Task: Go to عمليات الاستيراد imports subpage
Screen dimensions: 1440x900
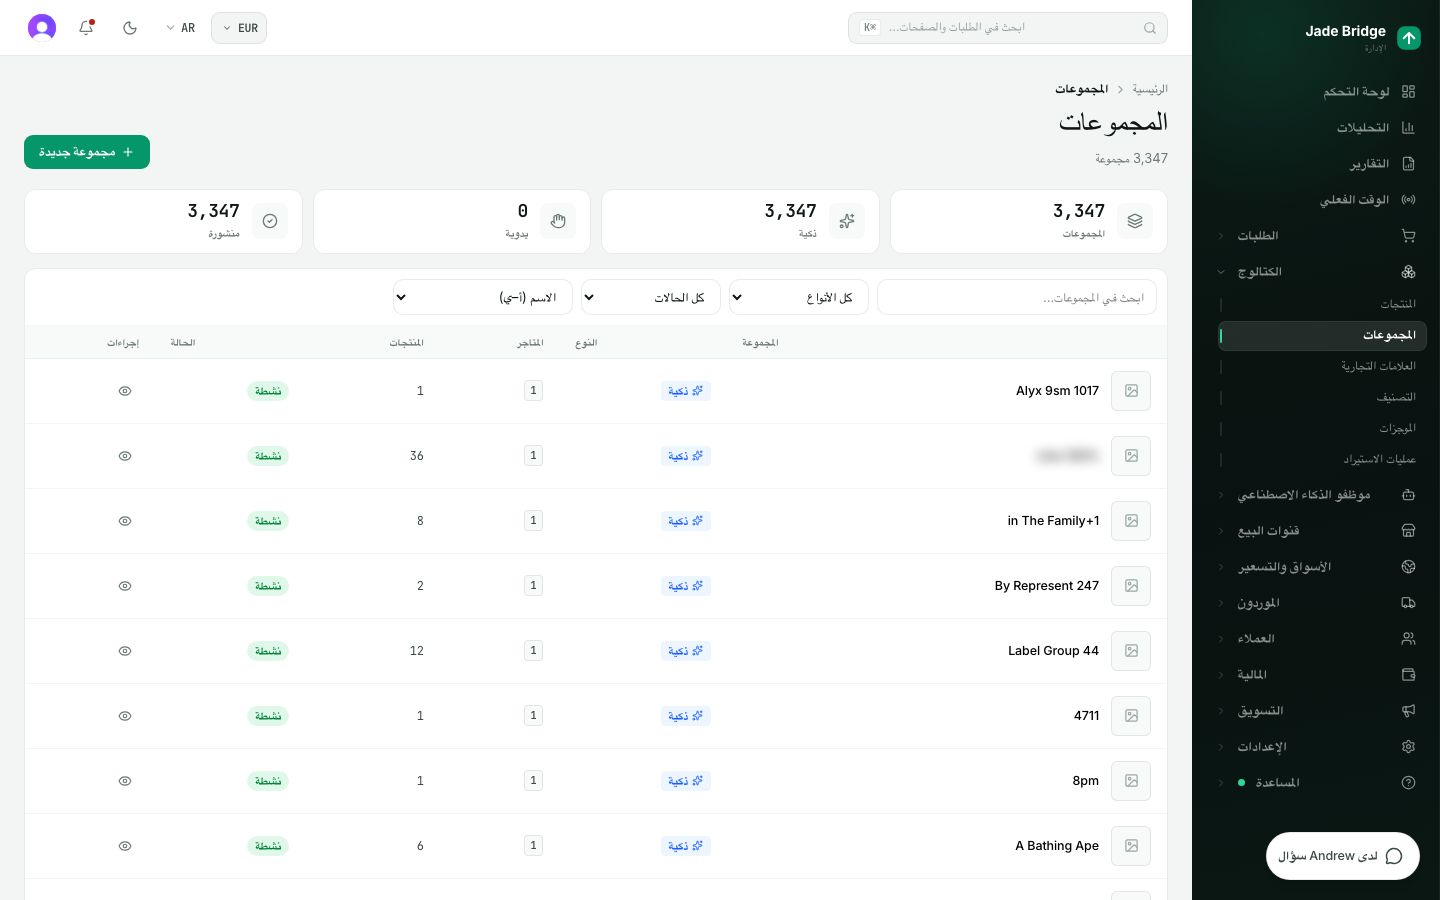Action: 1322,459
